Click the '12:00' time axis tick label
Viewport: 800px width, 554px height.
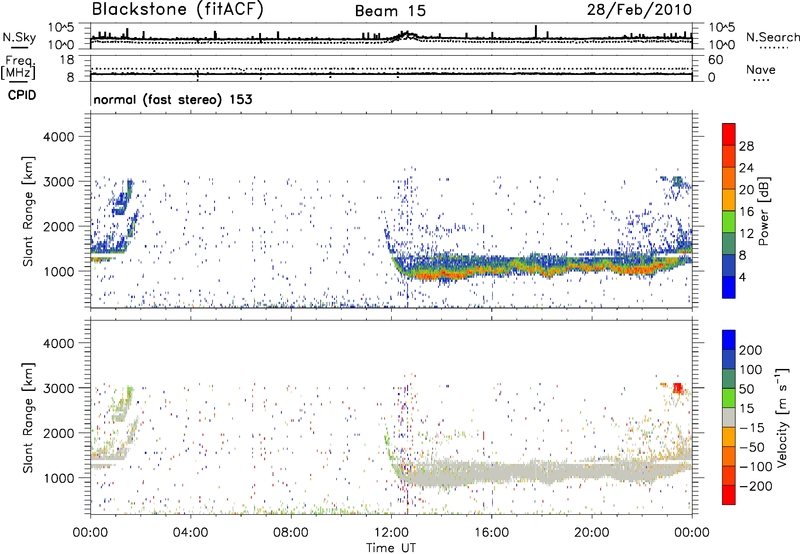pyautogui.click(x=391, y=533)
